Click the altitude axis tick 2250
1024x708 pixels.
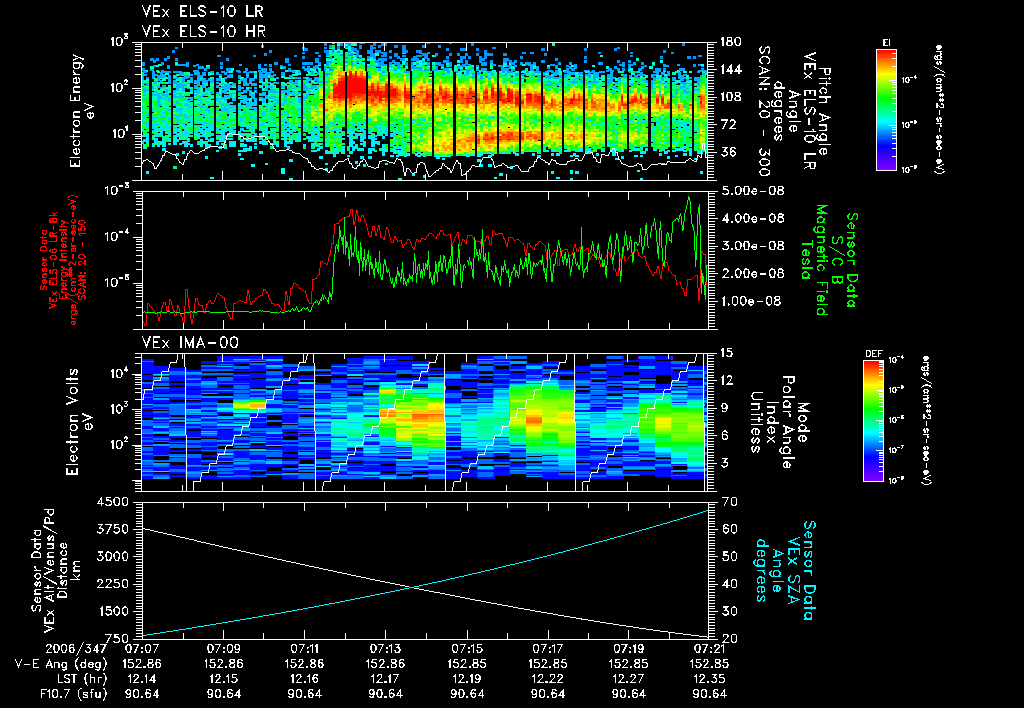point(112,584)
